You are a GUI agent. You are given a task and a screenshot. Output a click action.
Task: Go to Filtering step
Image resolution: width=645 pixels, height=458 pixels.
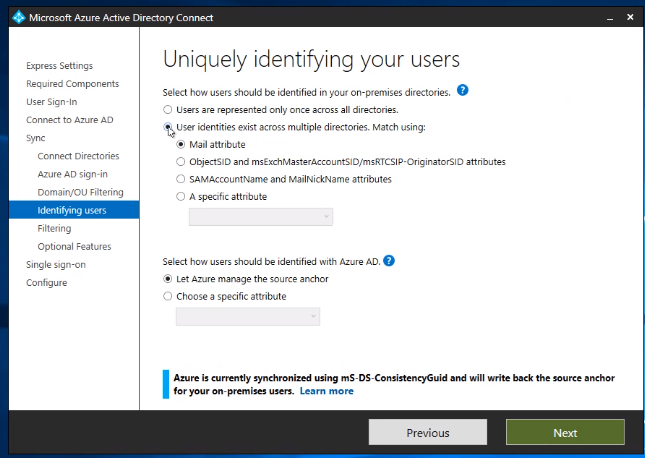[54, 228]
